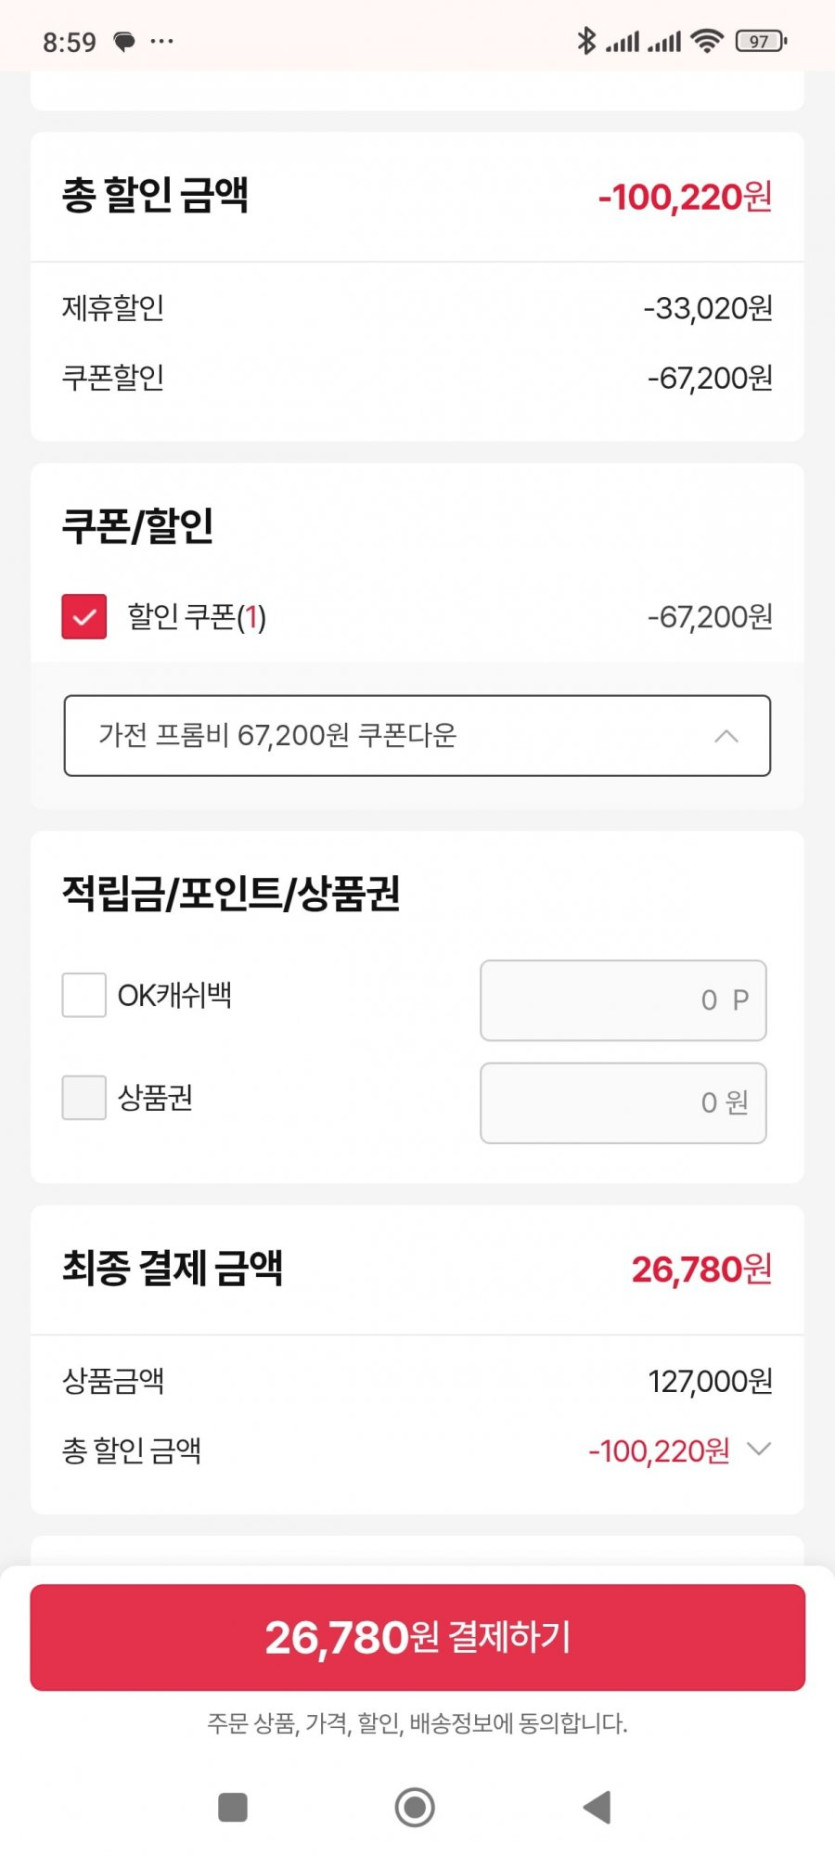Enable the OK캐쉬백 checkbox

pyautogui.click(x=84, y=995)
